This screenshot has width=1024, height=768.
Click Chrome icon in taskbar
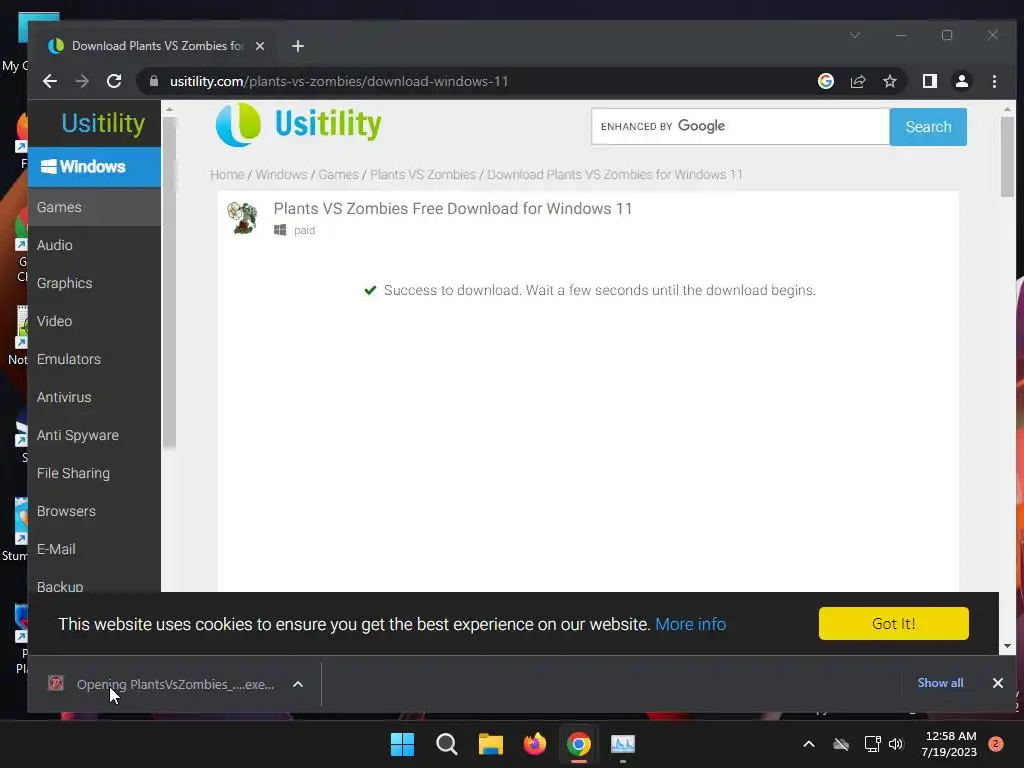579,744
